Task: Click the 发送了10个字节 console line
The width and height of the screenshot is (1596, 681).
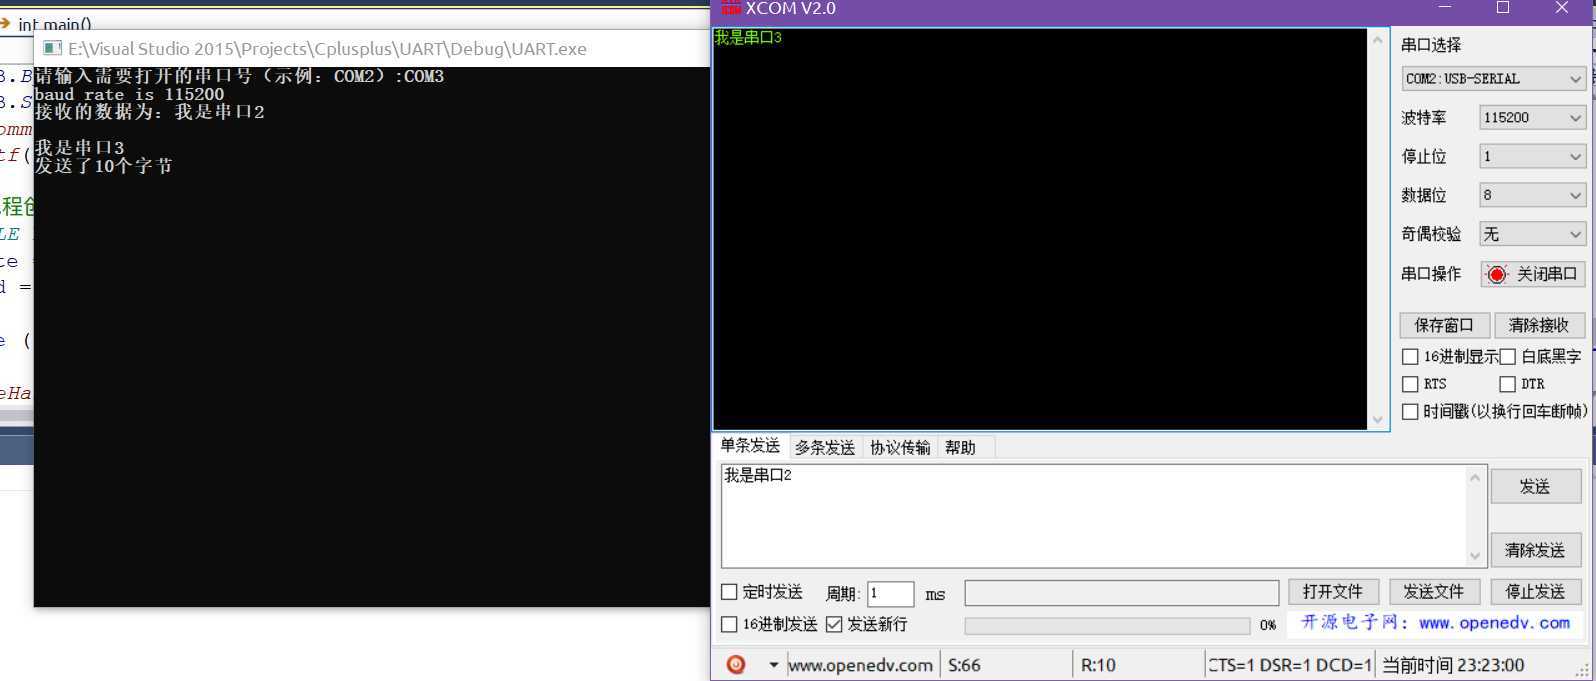Action: (104, 166)
